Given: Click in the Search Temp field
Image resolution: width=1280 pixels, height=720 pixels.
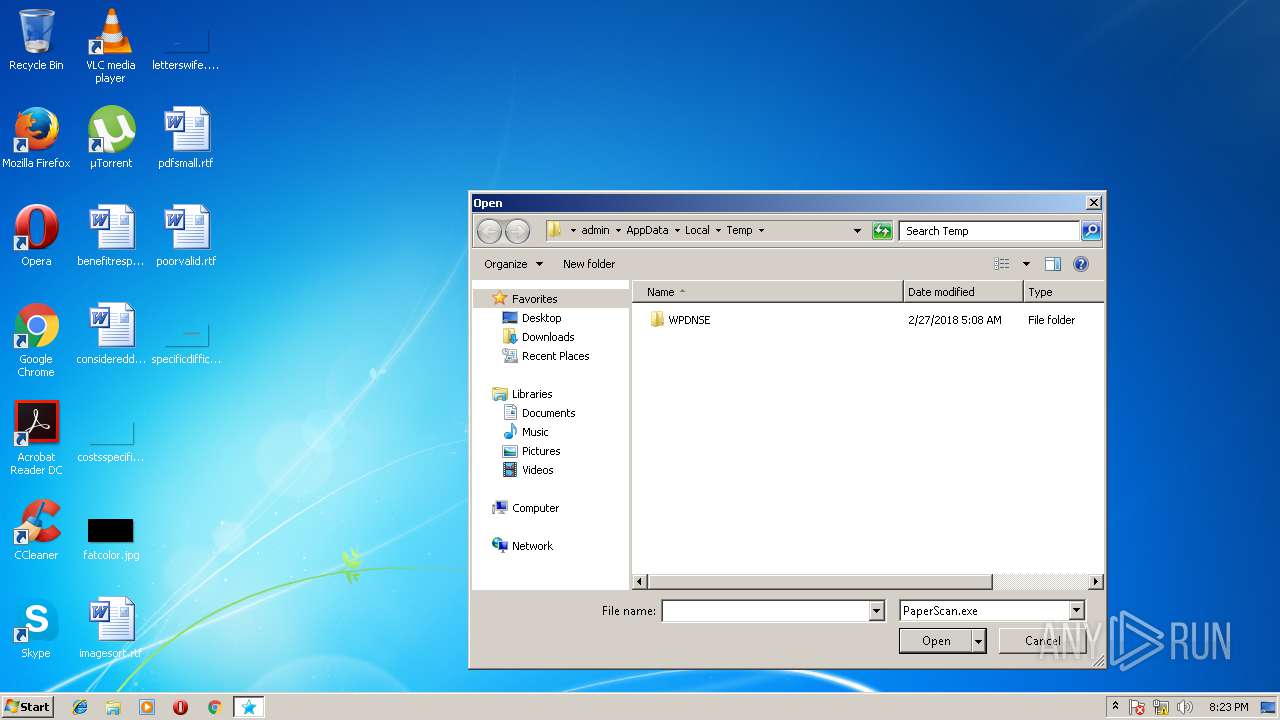Looking at the screenshot, I should (988, 231).
